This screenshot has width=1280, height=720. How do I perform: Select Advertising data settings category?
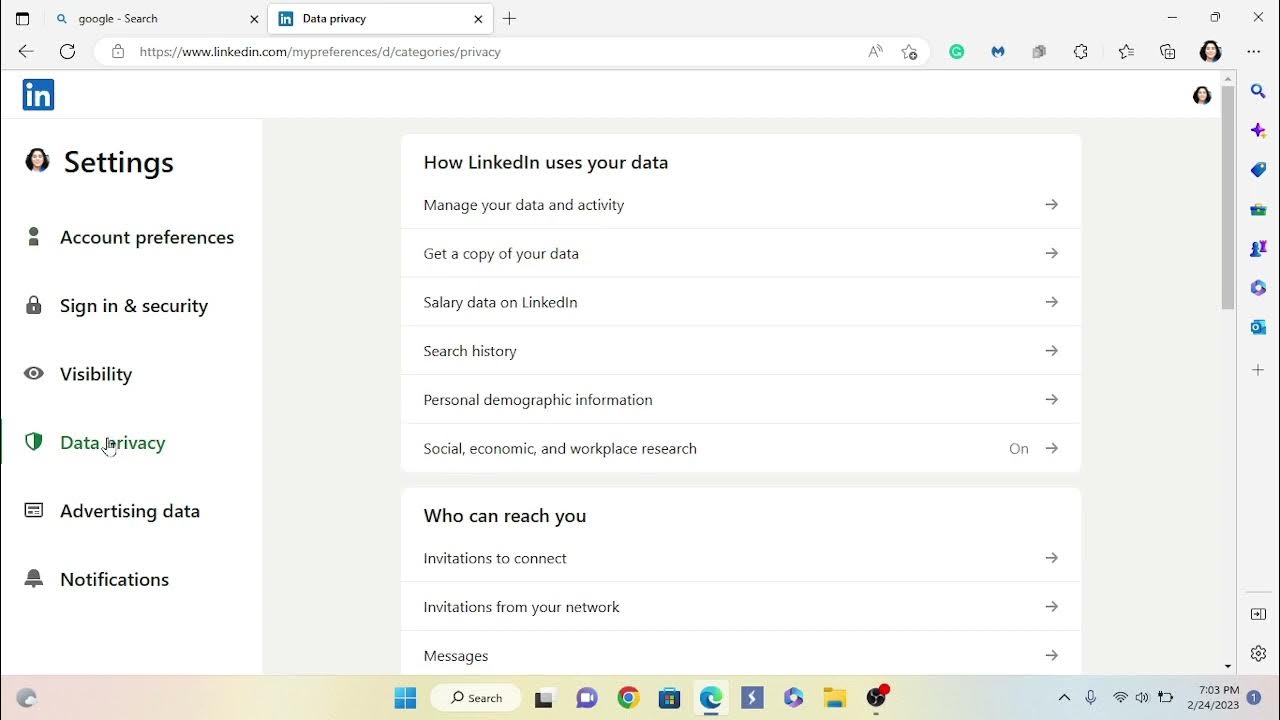tap(130, 511)
